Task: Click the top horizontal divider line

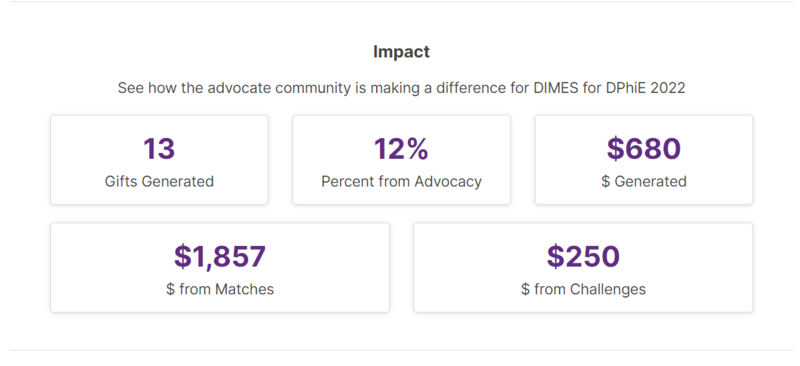Action: (x=402, y=2)
